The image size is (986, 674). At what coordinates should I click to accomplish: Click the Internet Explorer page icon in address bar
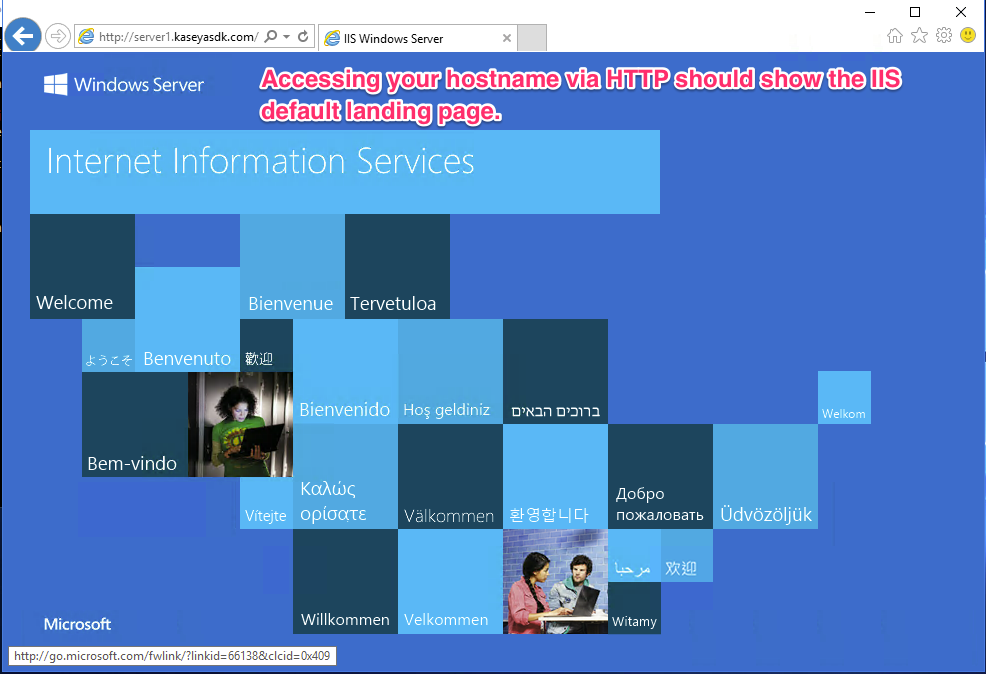point(86,36)
